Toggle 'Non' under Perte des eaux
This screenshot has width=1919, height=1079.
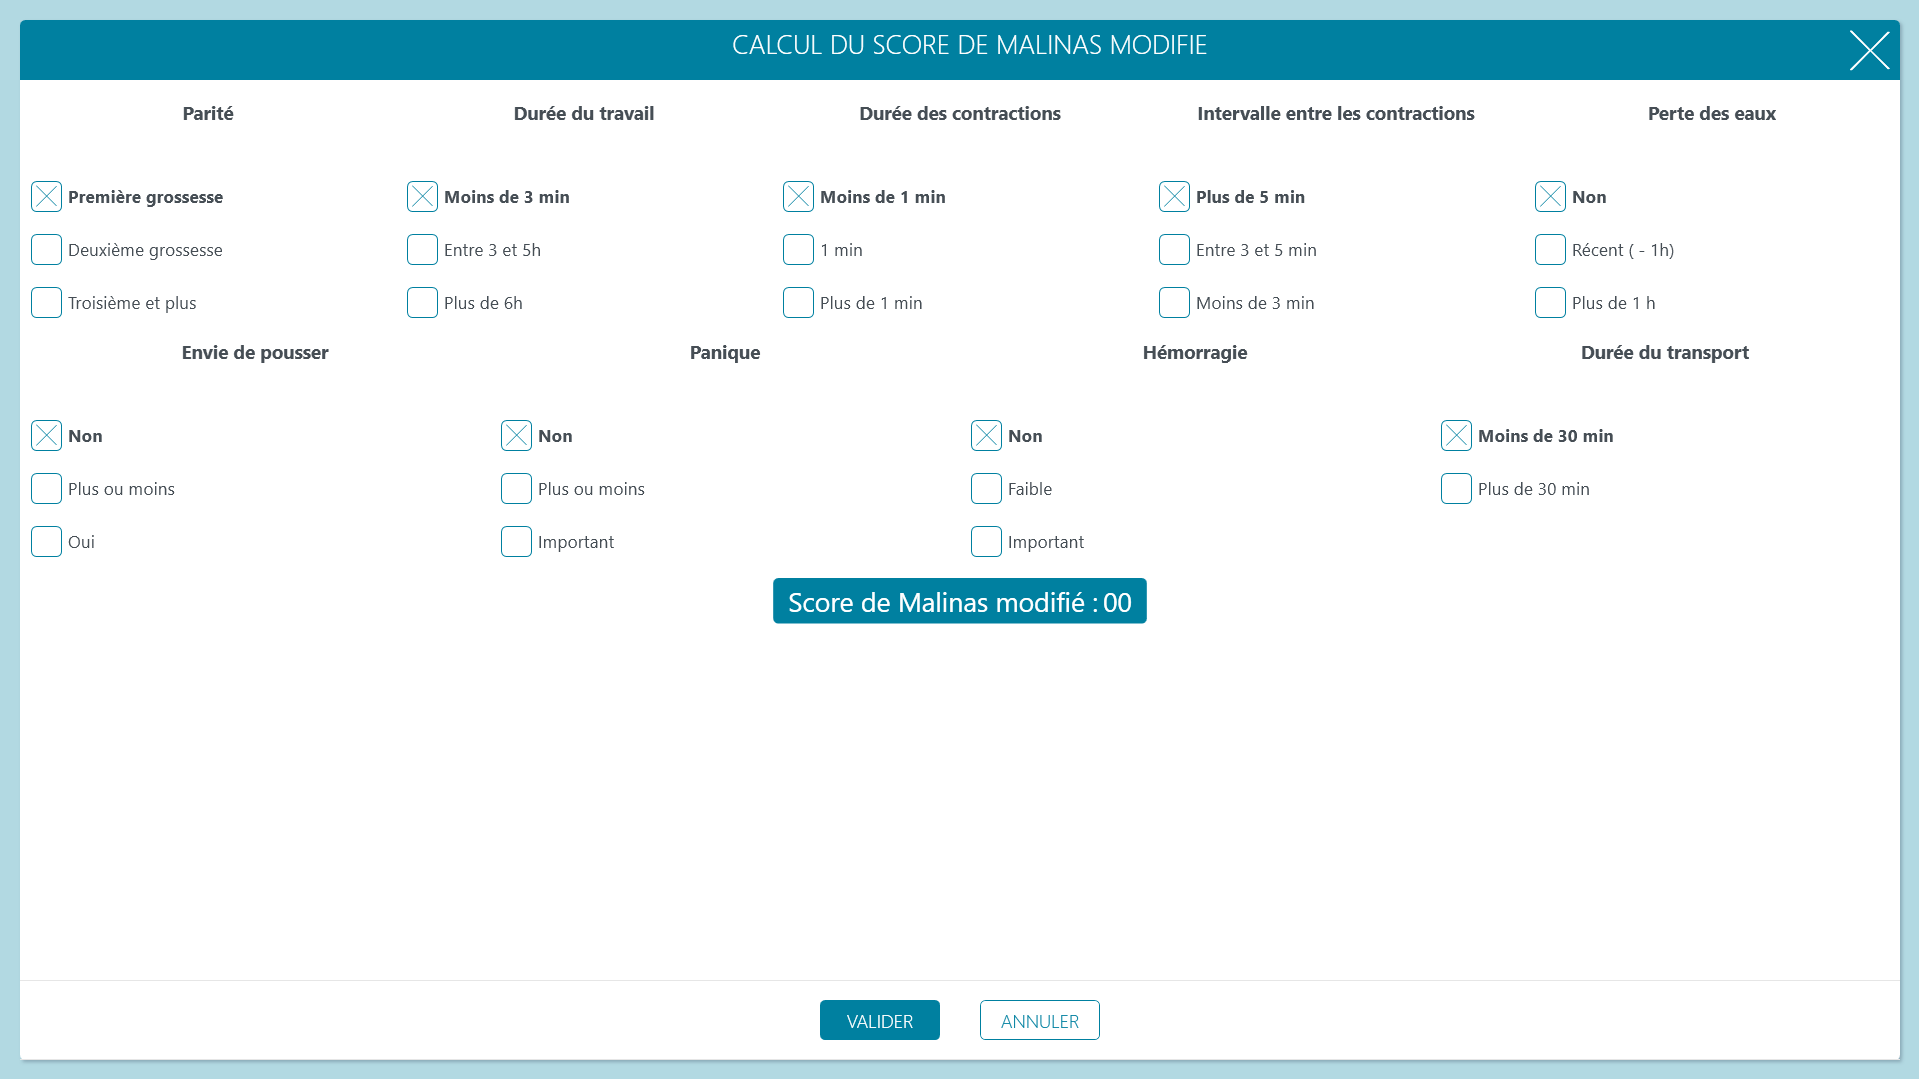(1550, 197)
